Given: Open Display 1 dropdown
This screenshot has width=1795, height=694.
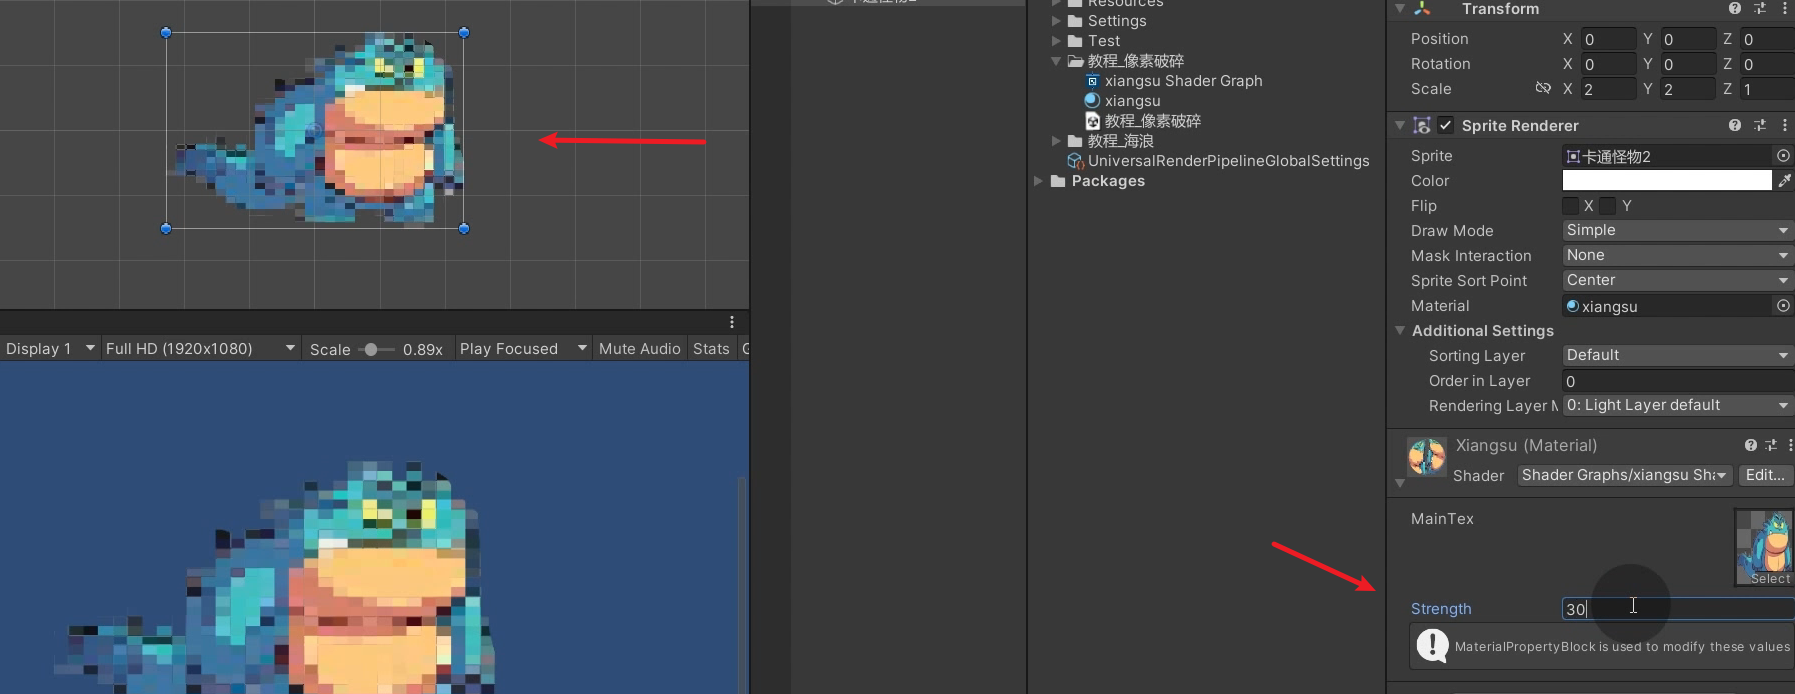Looking at the screenshot, I should 50,348.
